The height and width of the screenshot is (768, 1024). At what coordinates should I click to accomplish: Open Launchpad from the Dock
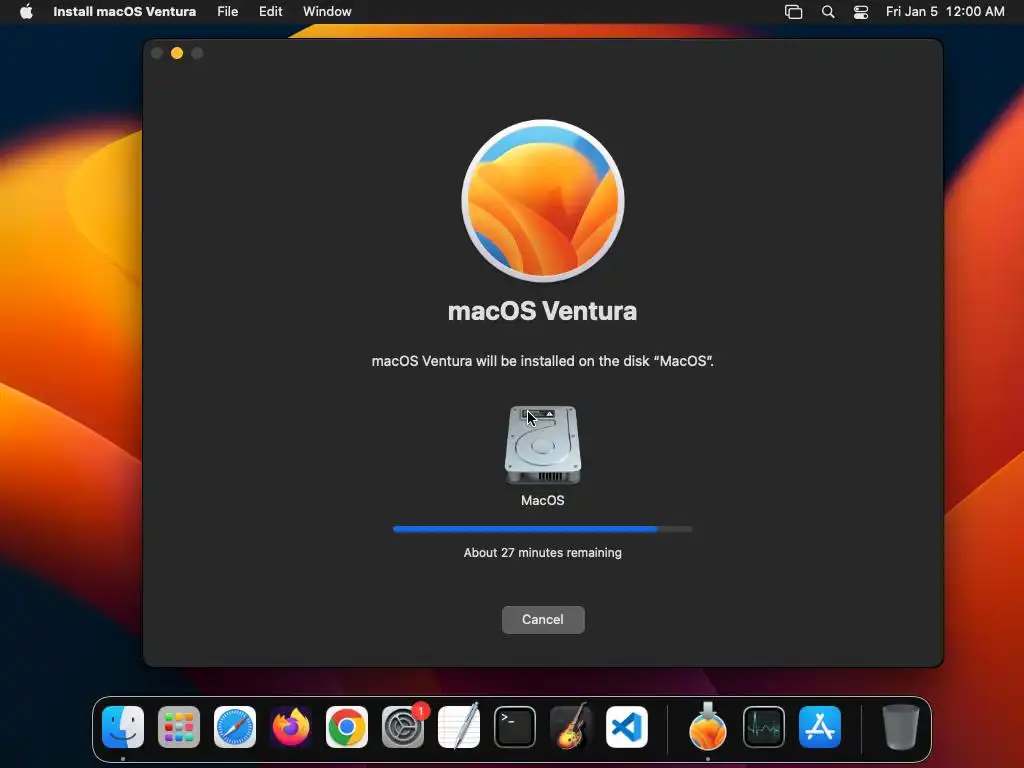coord(179,726)
